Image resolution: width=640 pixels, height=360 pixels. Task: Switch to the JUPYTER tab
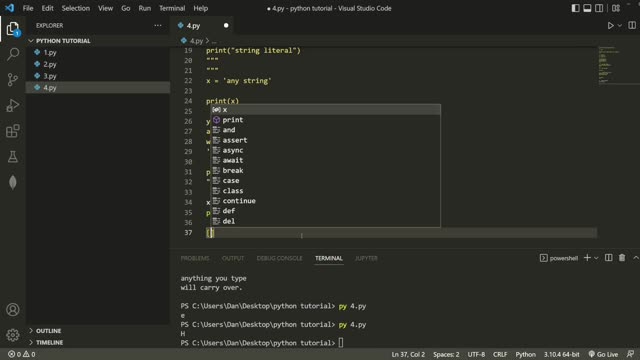click(x=366, y=258)
